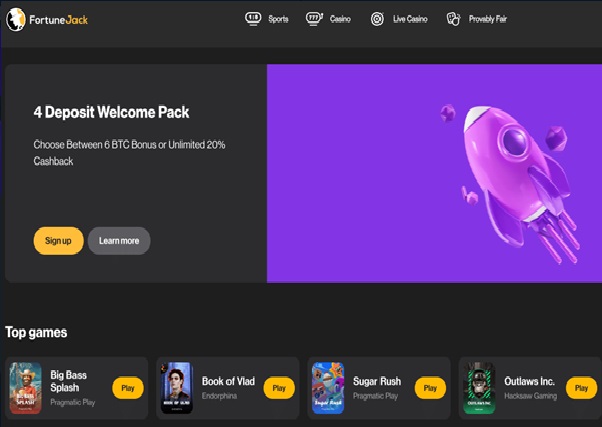
Task: Open the Sports menu item
Action: 278,19
